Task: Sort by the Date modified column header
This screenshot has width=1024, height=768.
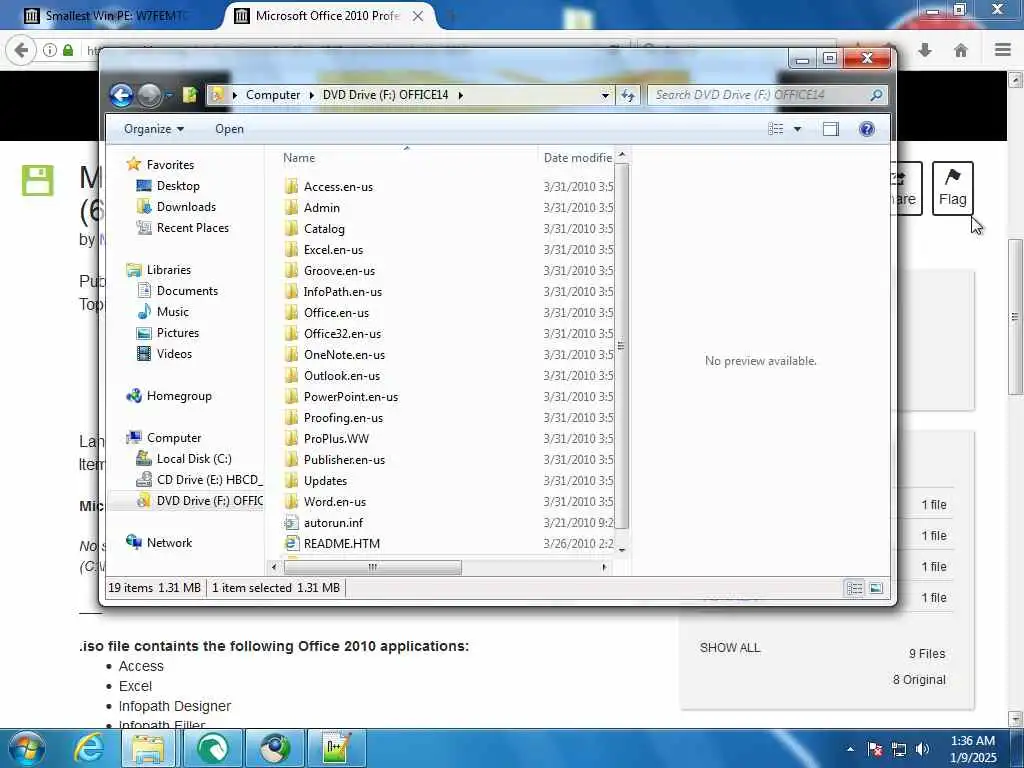Action: pos(578,158)
